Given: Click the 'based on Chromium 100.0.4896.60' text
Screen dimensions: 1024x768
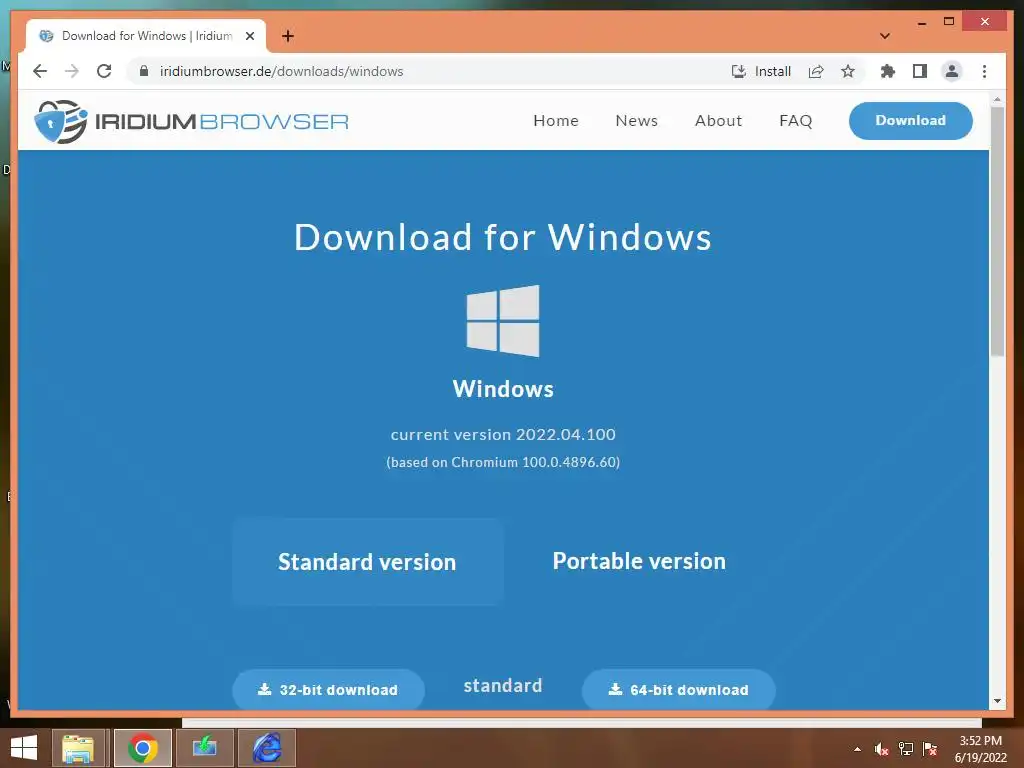Looking at the screenshot, I should point(503,462).
